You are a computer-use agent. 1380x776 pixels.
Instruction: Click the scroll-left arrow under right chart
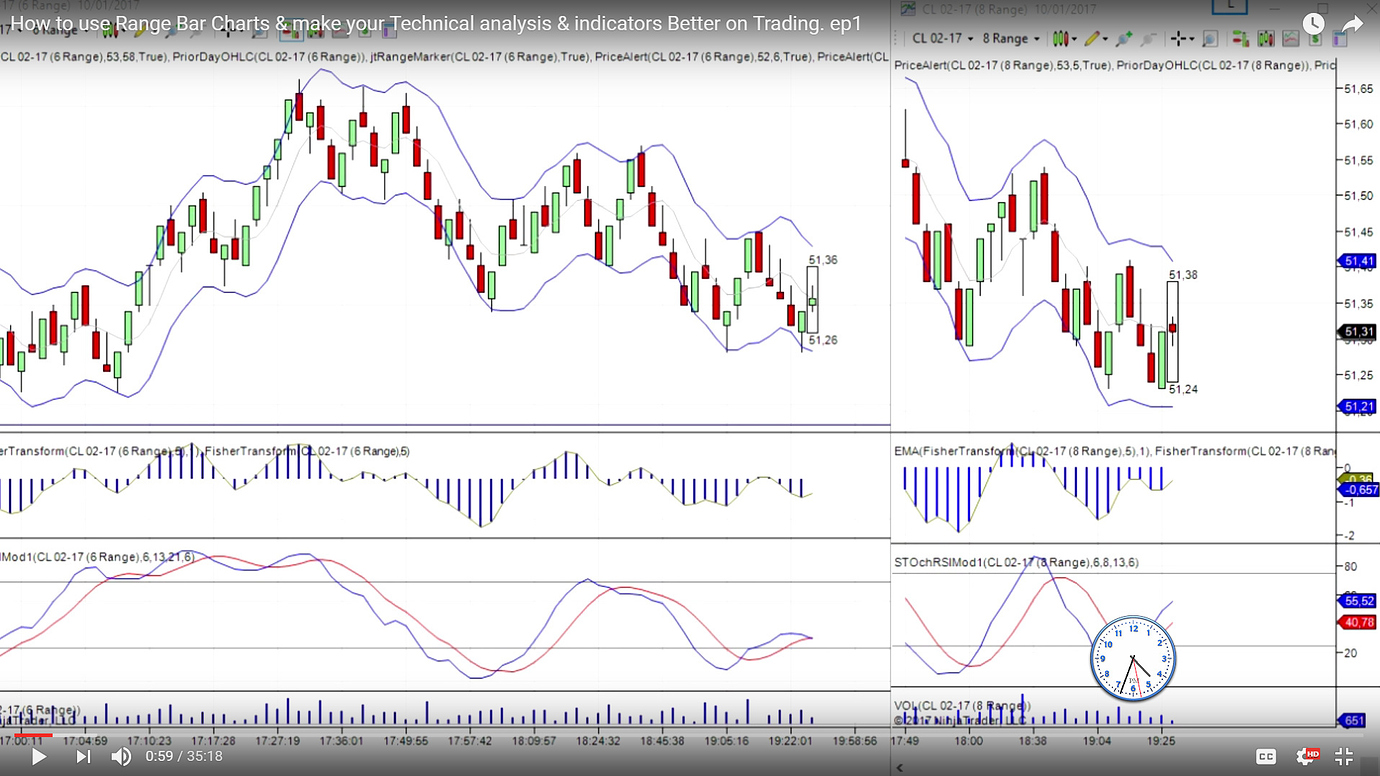click(898, 768)
